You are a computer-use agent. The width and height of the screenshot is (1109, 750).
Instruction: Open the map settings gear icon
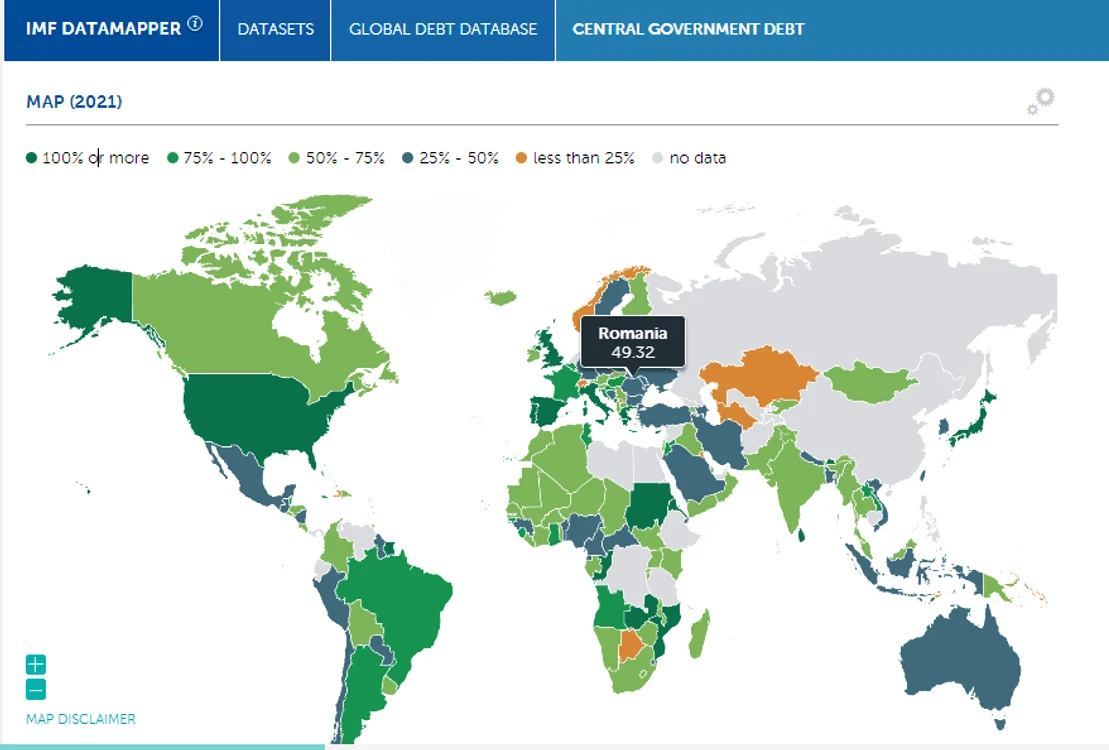point(1041,100)
